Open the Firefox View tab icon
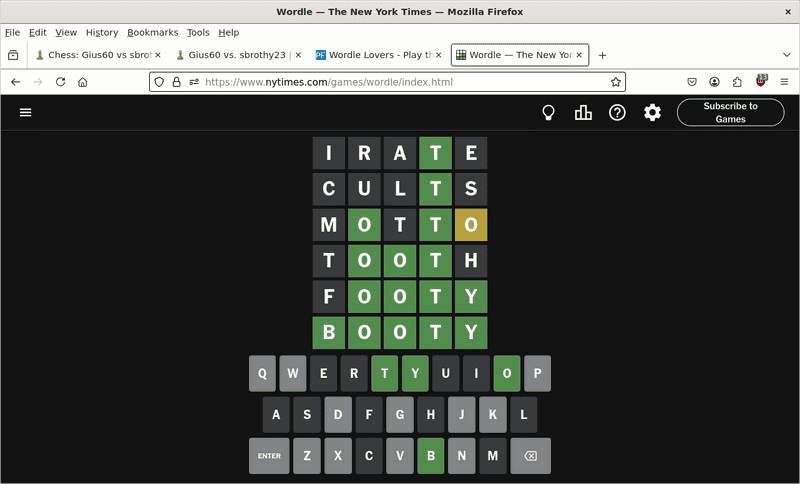Image resolution: width=800 pixels, height=484 pixels. coord(13,55)
